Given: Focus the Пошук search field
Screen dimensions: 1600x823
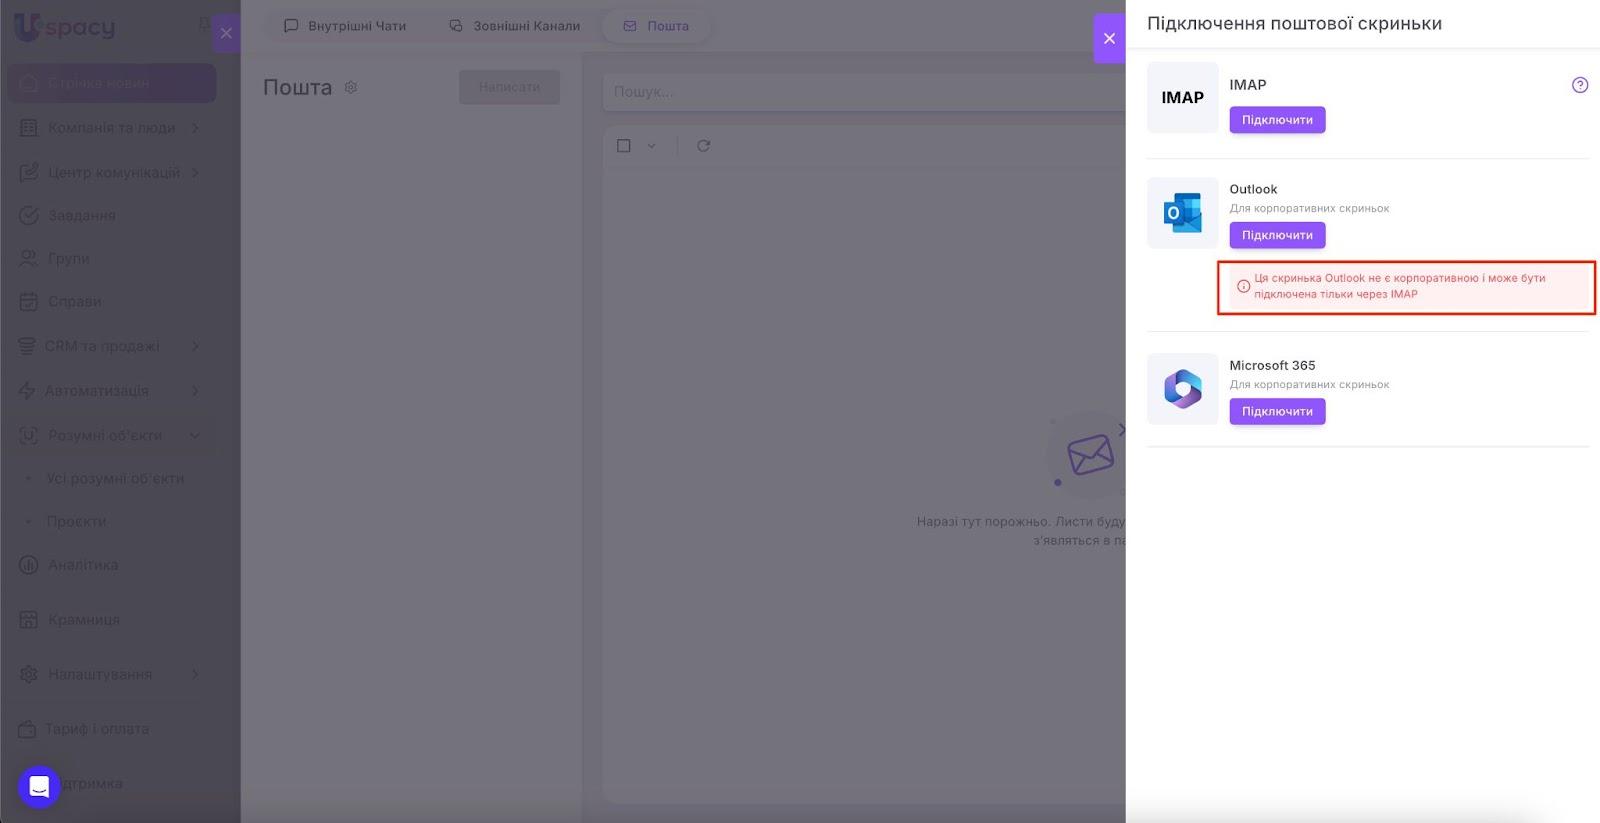Looking at the screenshot, I should click(864, 91).
